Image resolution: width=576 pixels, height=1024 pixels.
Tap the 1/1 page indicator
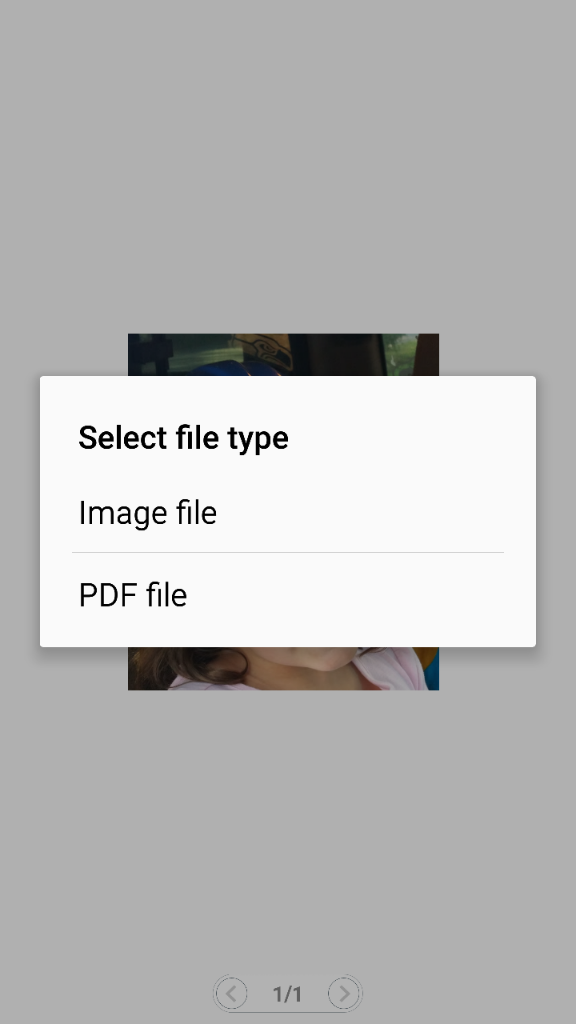tap(287, 994)
